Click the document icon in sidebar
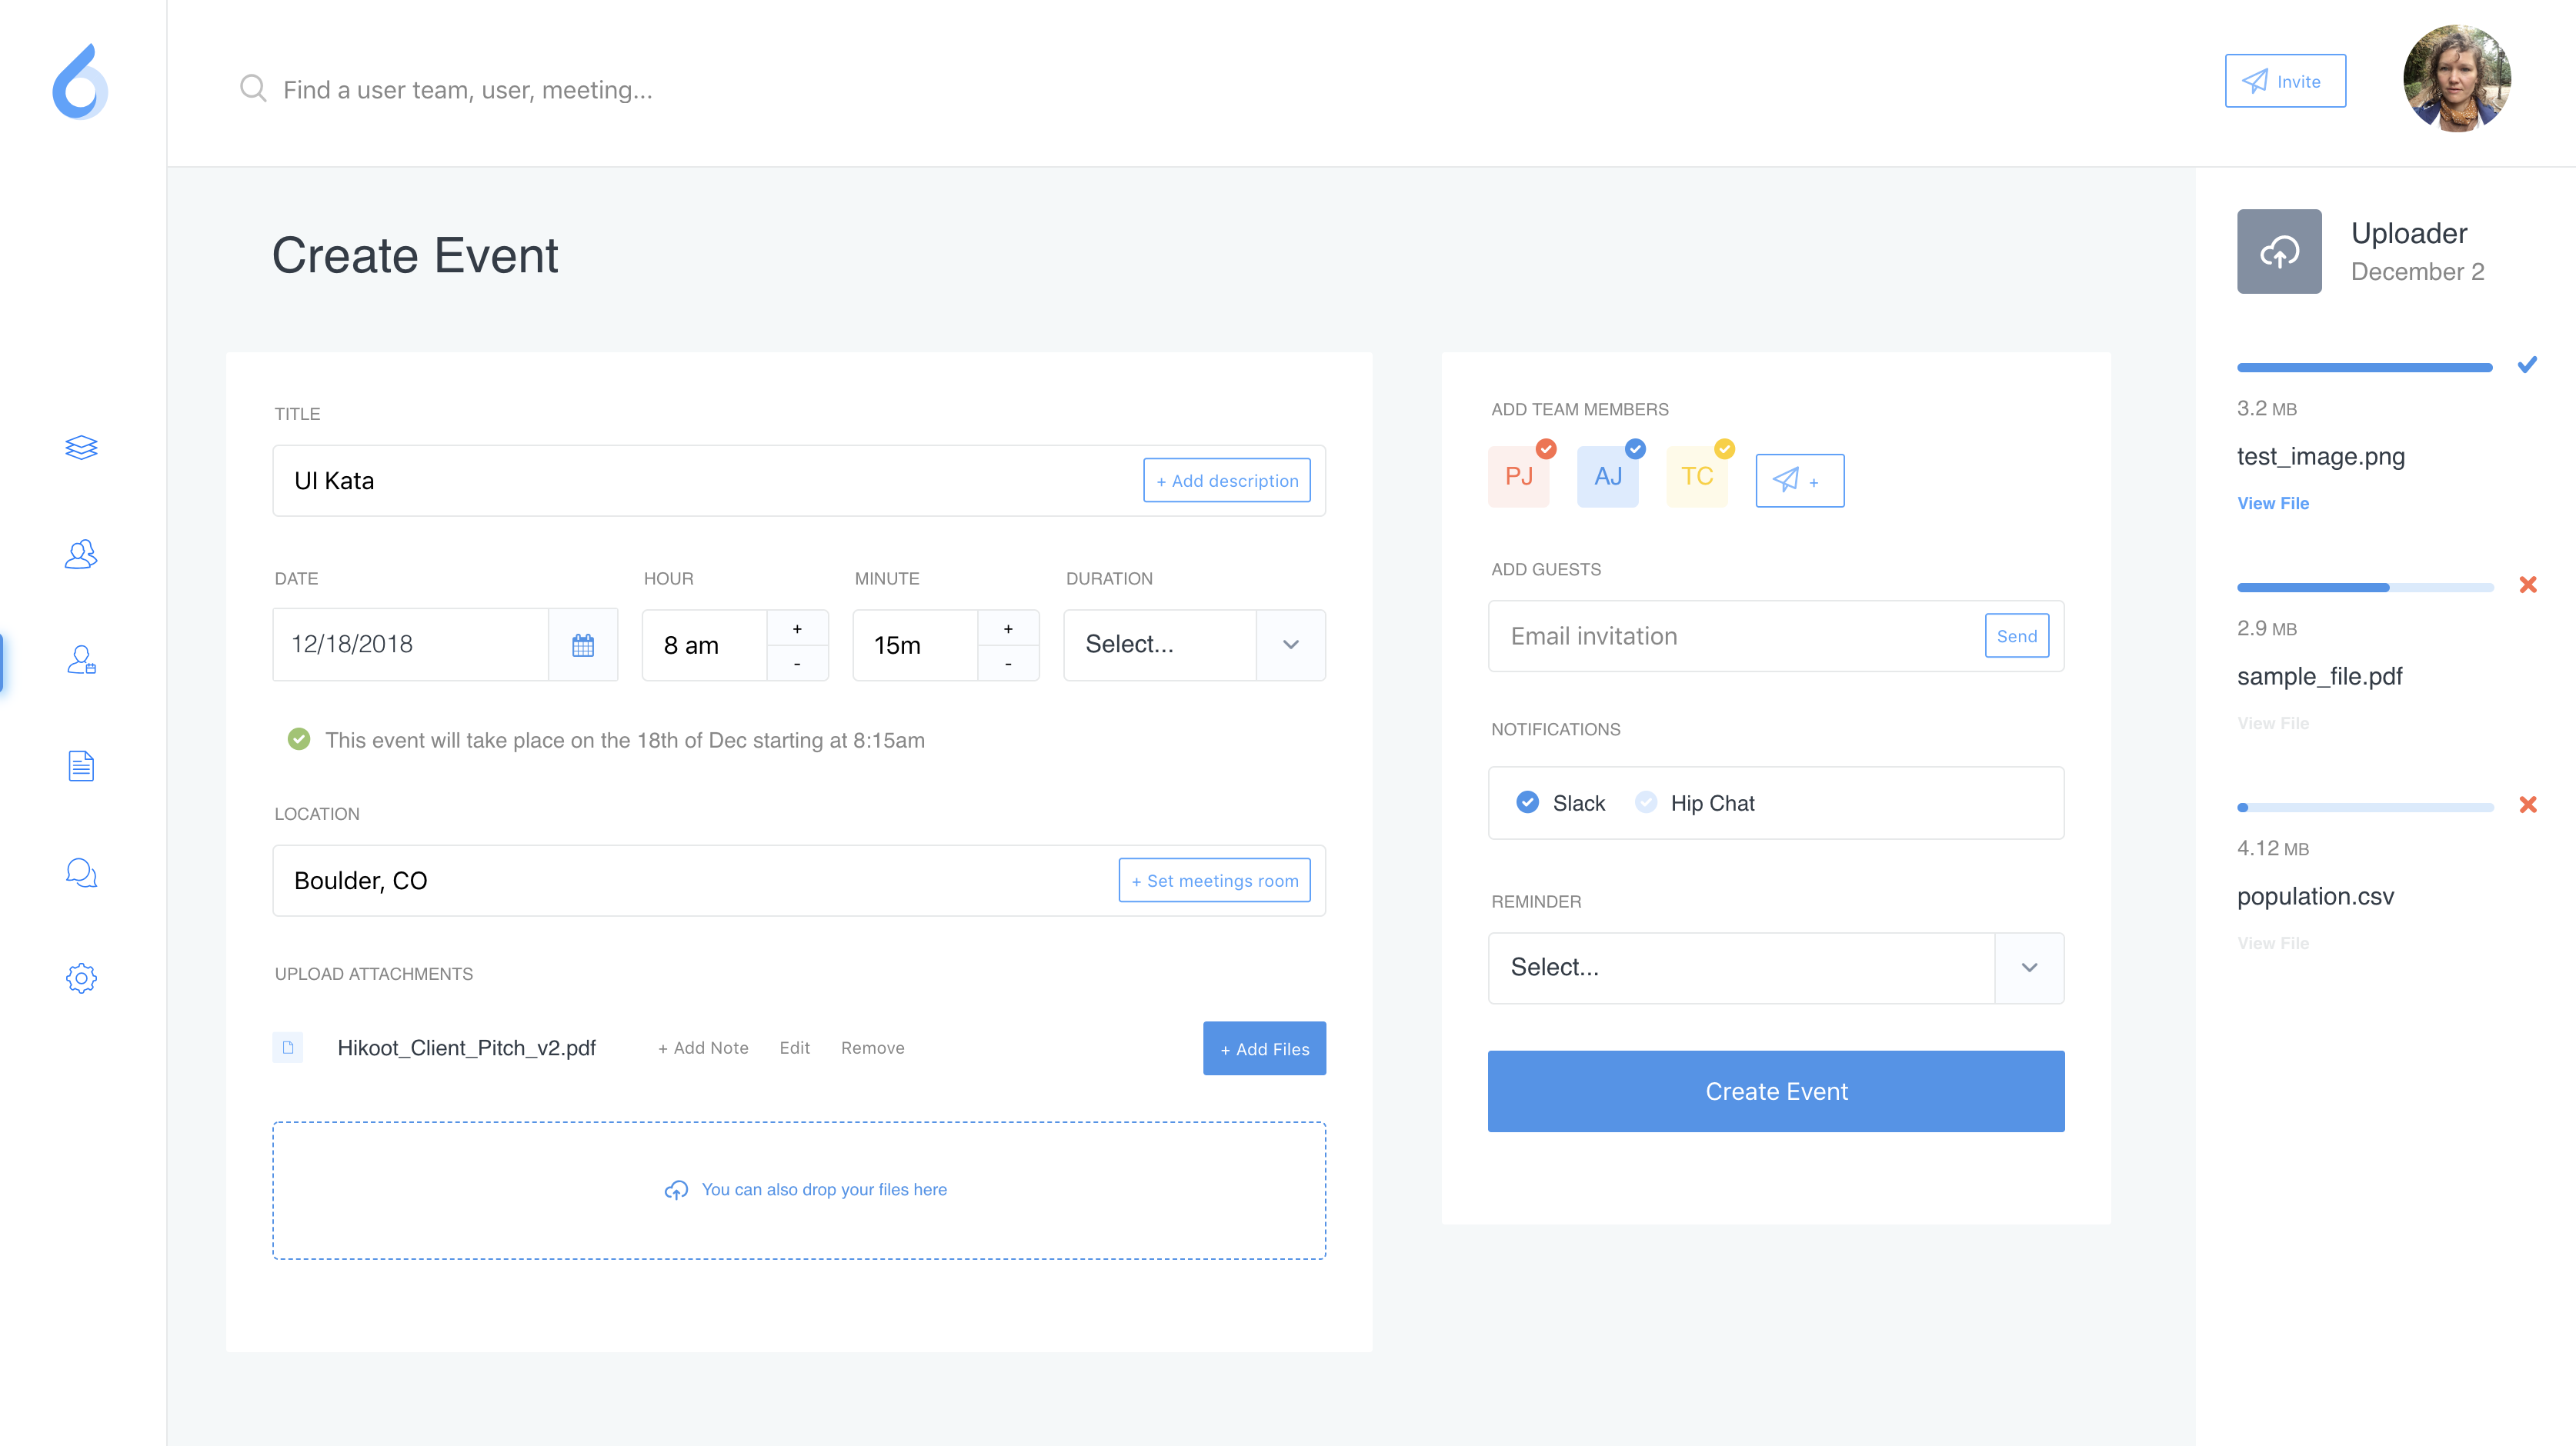Screen dimensions: 2576x1446 coord(81,766)
